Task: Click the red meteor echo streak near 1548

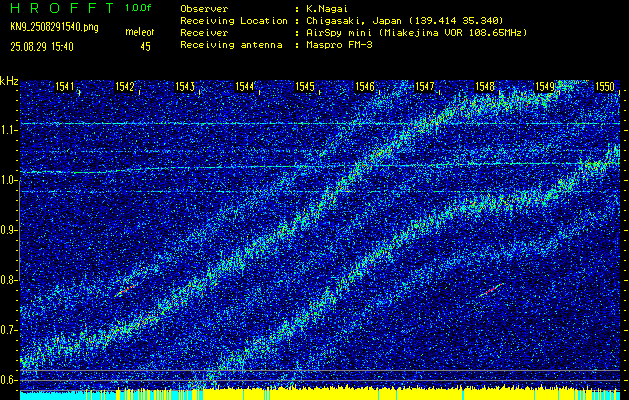Action: [x=492, y=289]
